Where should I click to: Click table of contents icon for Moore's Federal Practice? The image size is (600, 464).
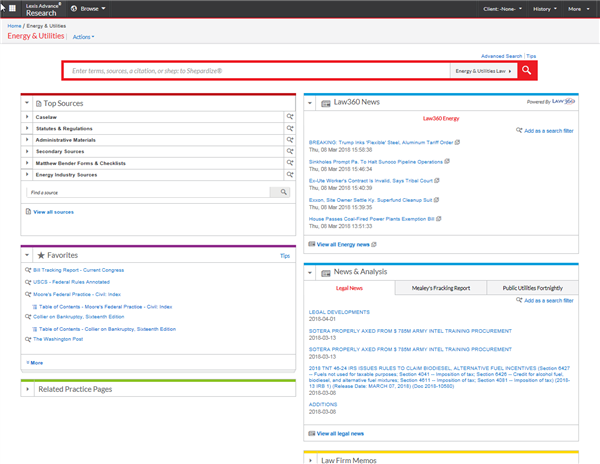35,306
